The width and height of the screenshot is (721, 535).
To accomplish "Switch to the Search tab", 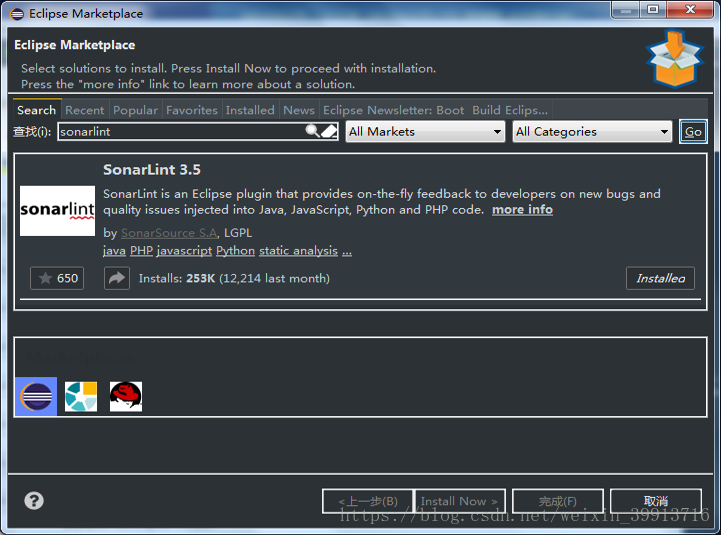I will 37,110.
